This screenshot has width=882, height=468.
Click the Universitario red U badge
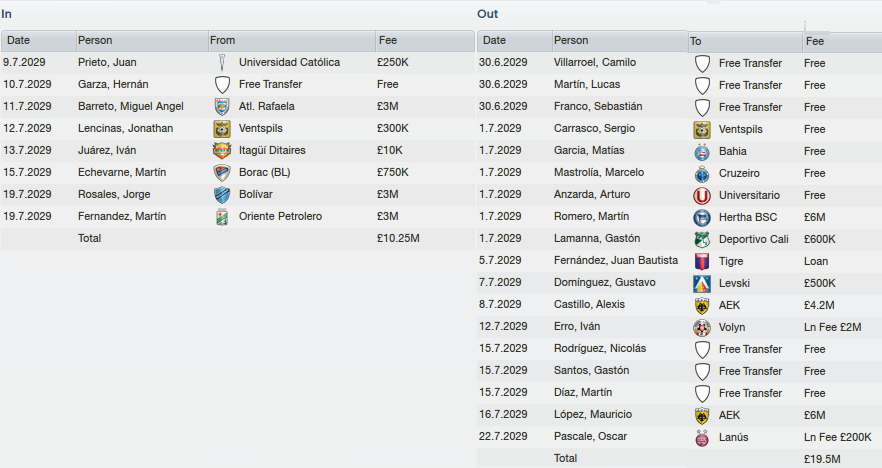pyautogui.click(x=702, y=195)
